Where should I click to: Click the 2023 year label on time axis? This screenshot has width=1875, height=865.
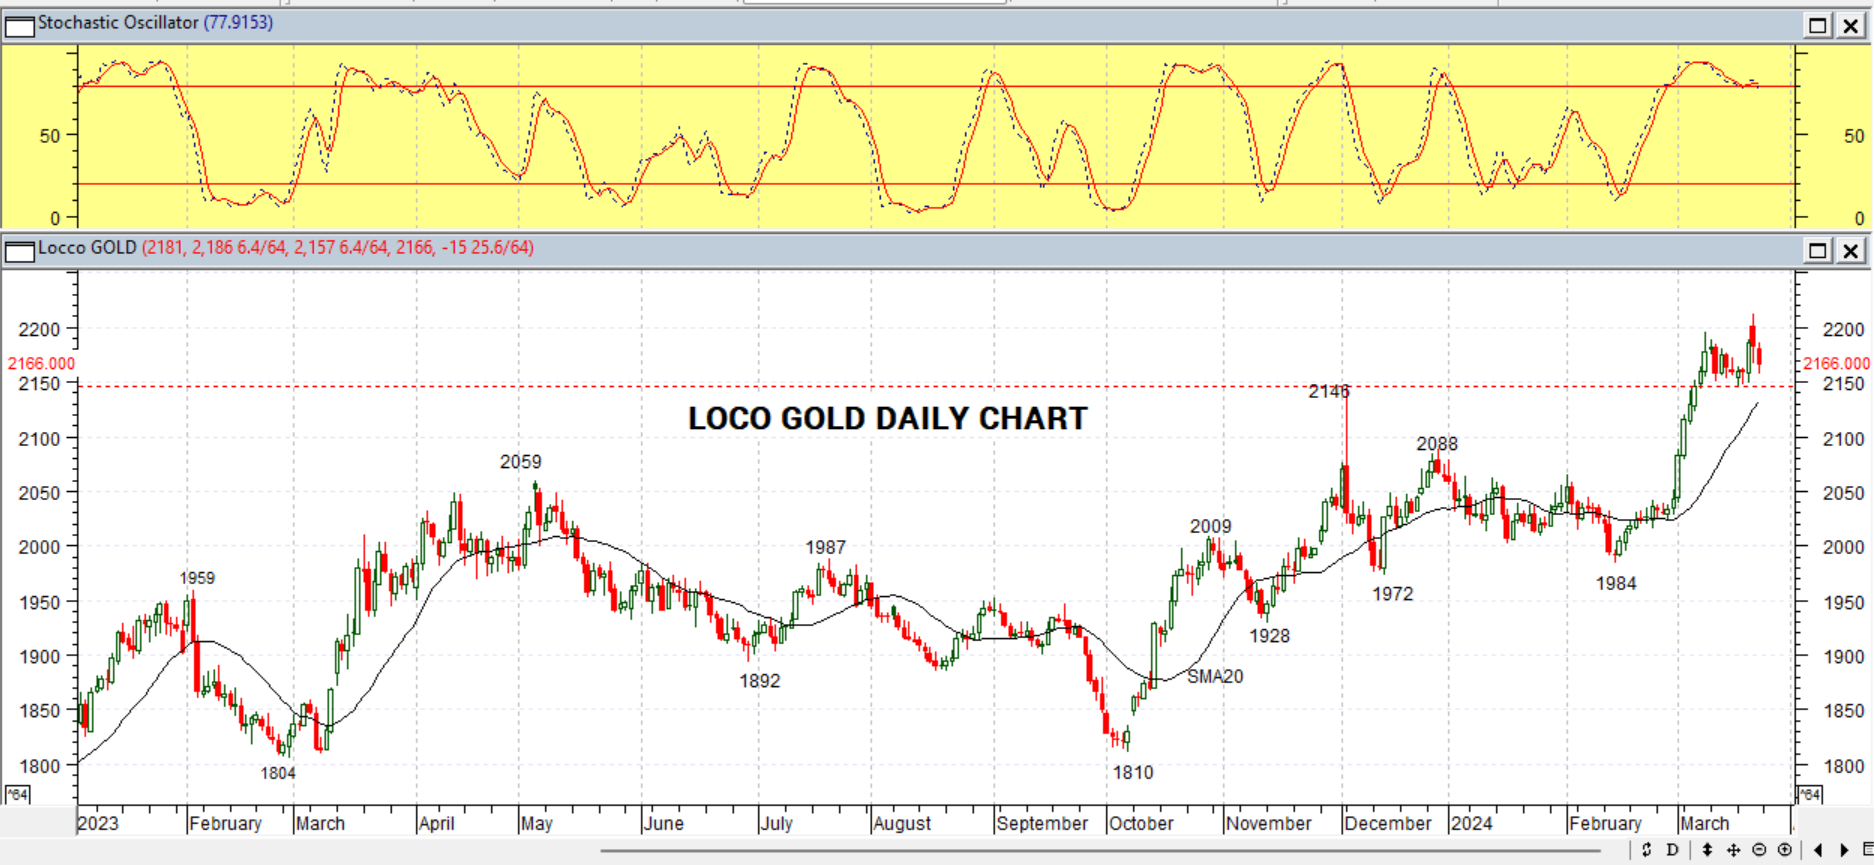98,823
